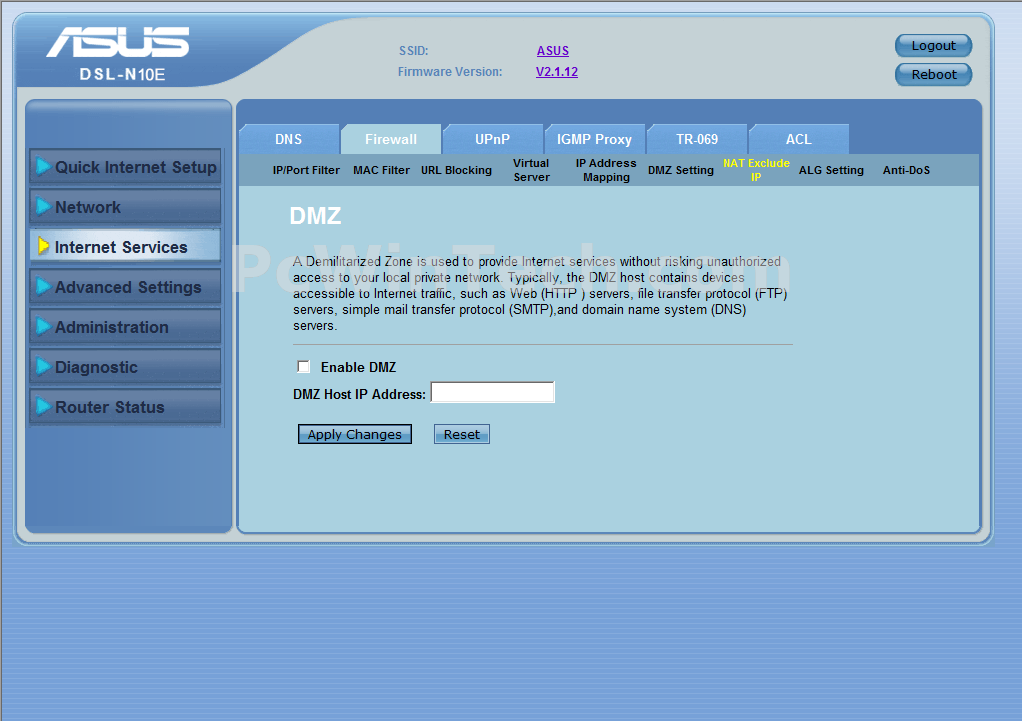Screen dimensions: 1022x721
Task: Open the Diagnostic section
Action: pyautogui.click(x=125, y=367)
